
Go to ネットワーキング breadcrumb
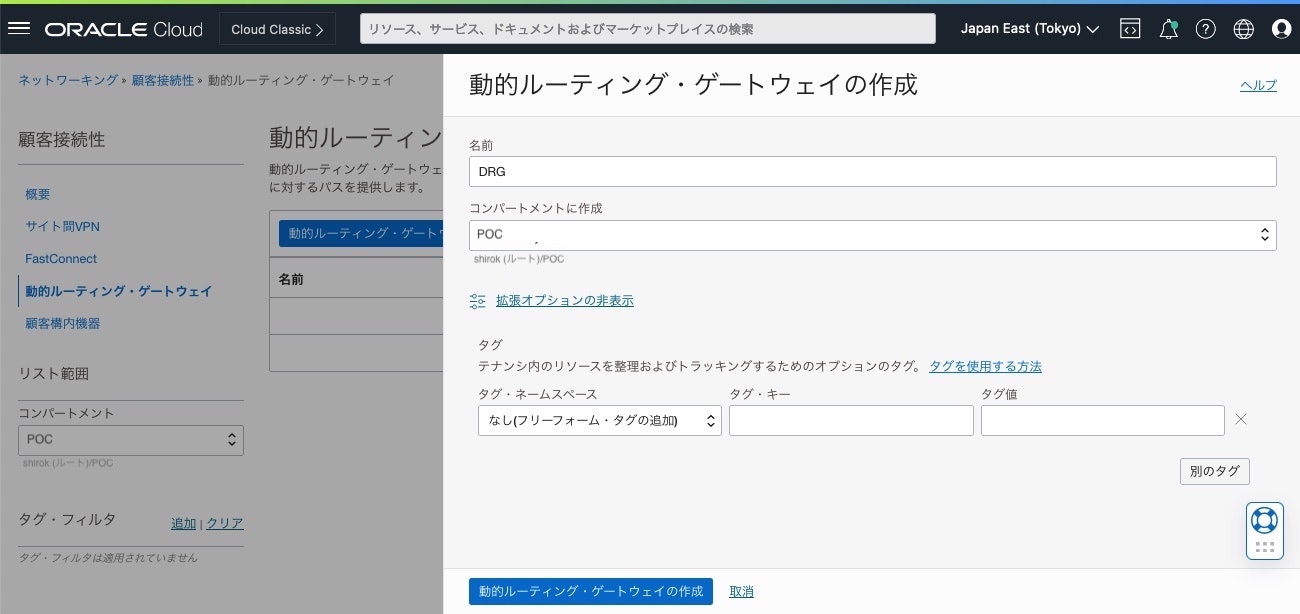point(68,80)
